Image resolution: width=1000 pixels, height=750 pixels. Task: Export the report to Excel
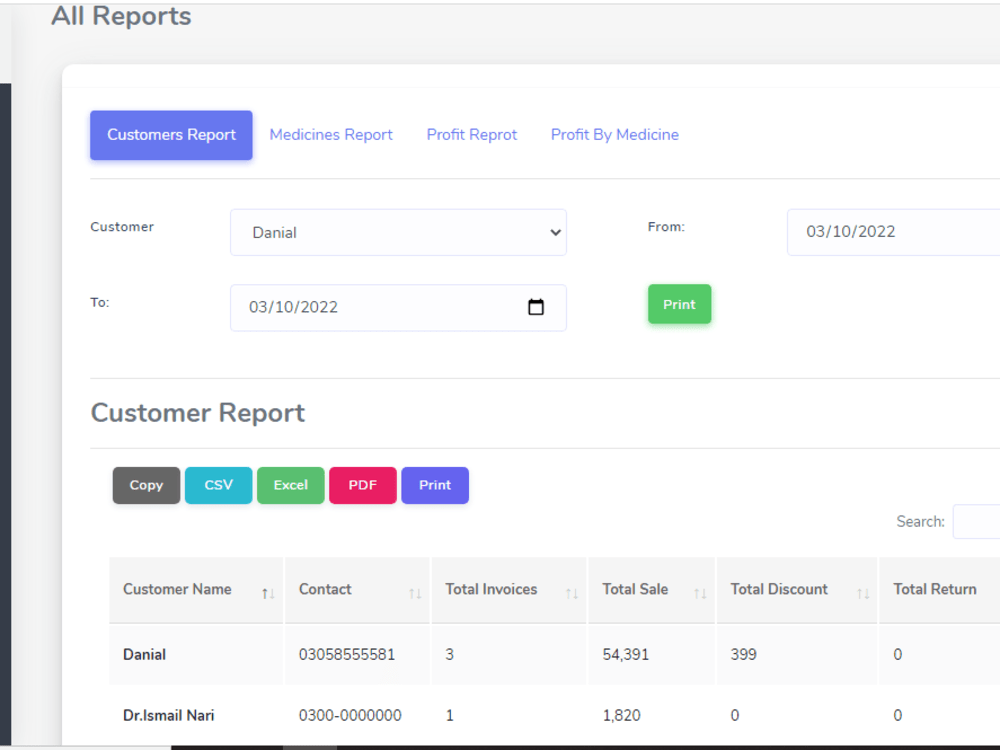click(x=291, y=485)
